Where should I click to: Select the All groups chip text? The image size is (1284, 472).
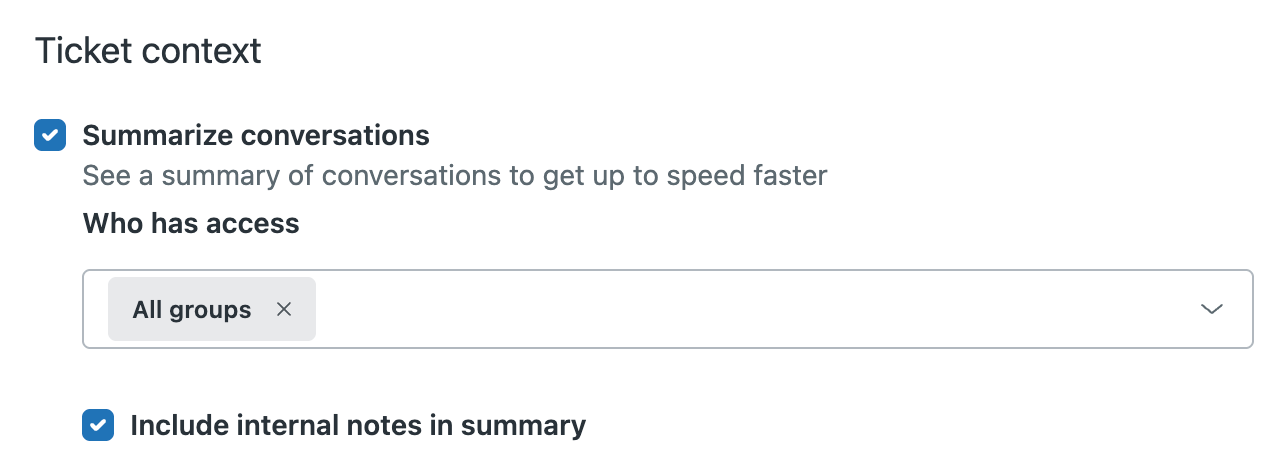pyautogui.click(x=192, y=310)
